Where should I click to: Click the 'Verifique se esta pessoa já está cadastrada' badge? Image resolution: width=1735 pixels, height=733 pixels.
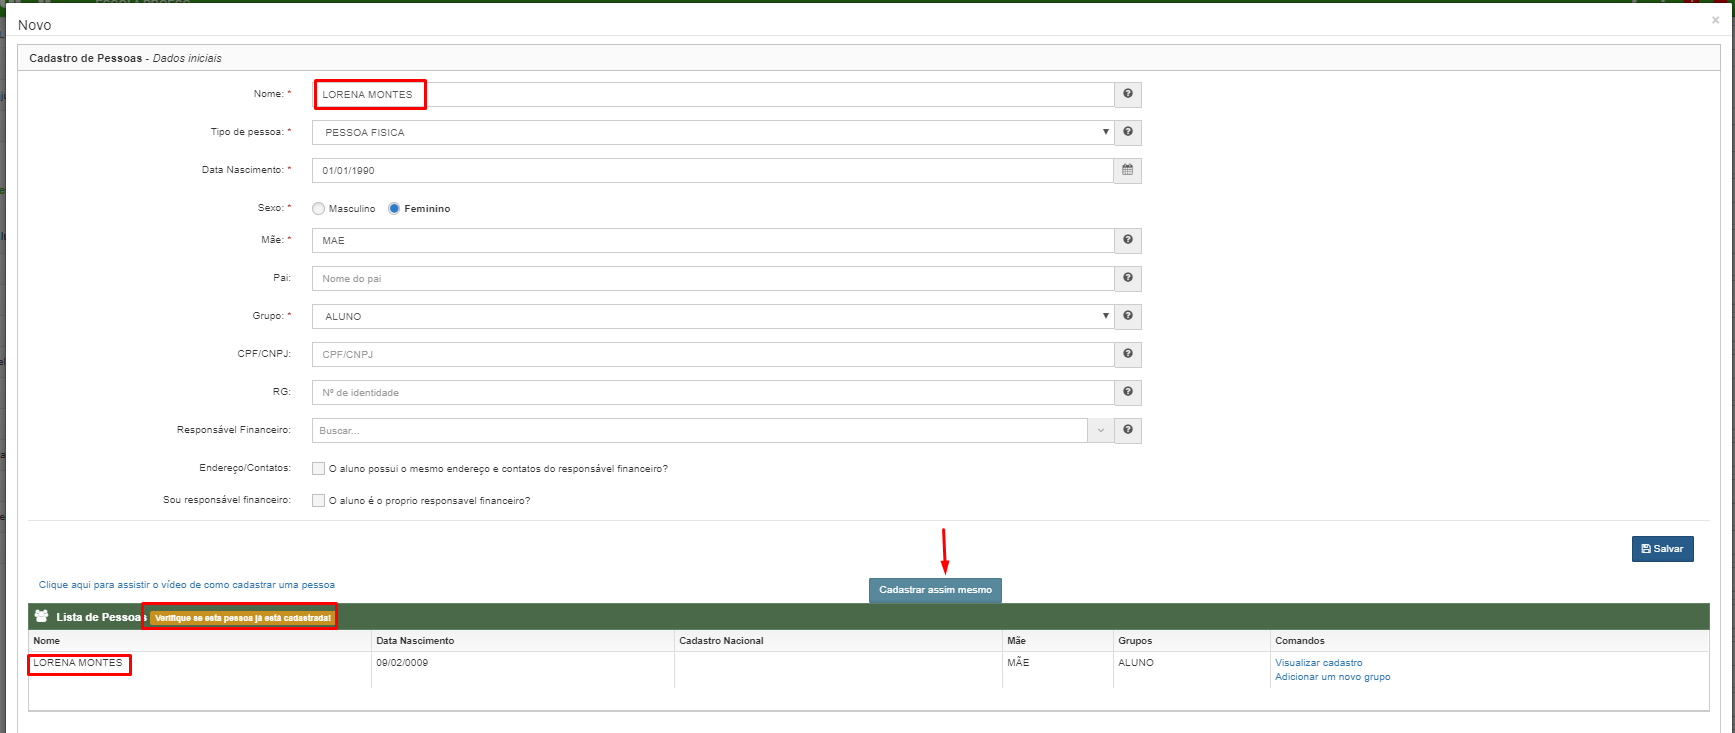click(242, 618)
